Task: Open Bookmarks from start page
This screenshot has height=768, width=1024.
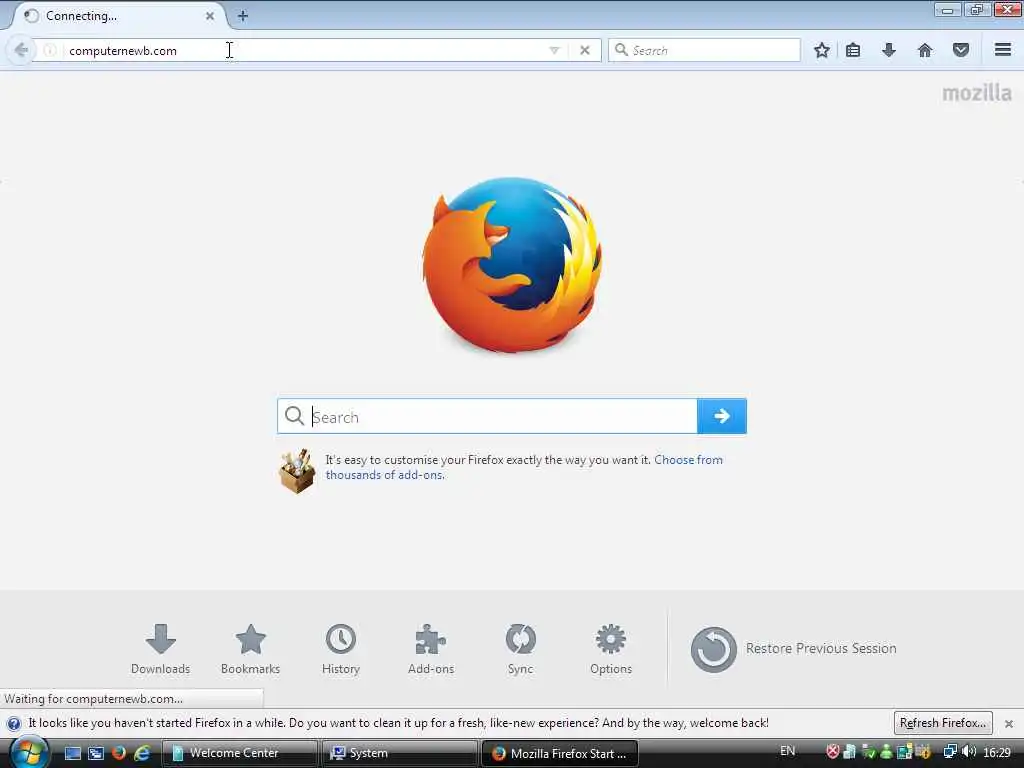Action: click(250, 649)
